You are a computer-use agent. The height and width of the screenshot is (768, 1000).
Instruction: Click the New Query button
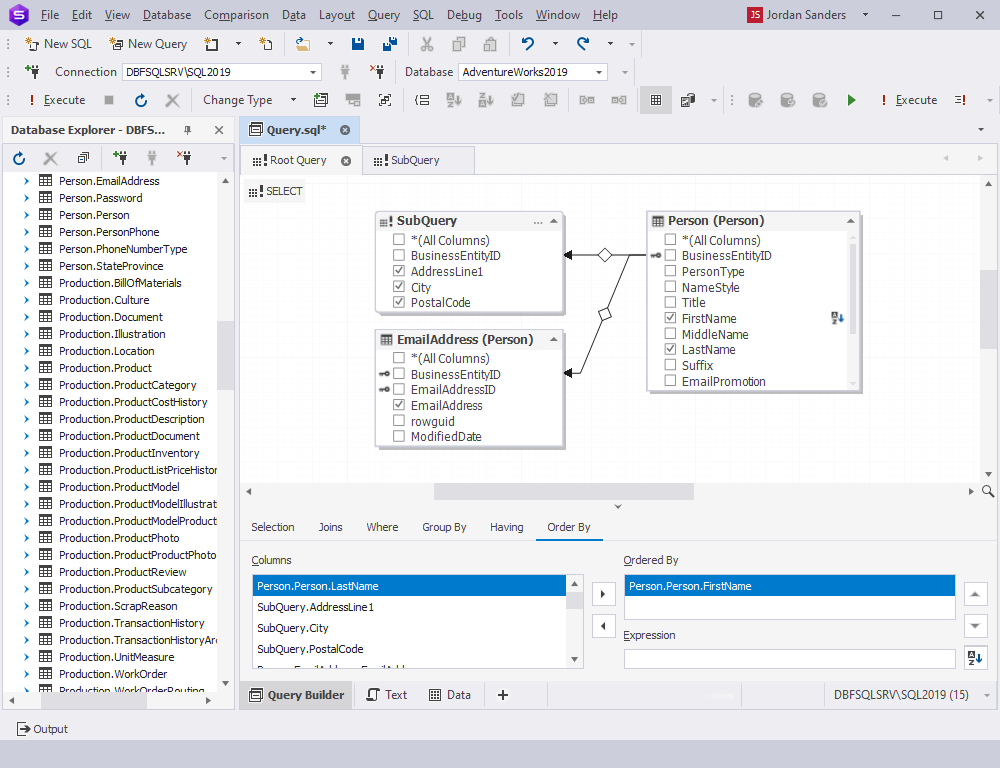point(148,44)
